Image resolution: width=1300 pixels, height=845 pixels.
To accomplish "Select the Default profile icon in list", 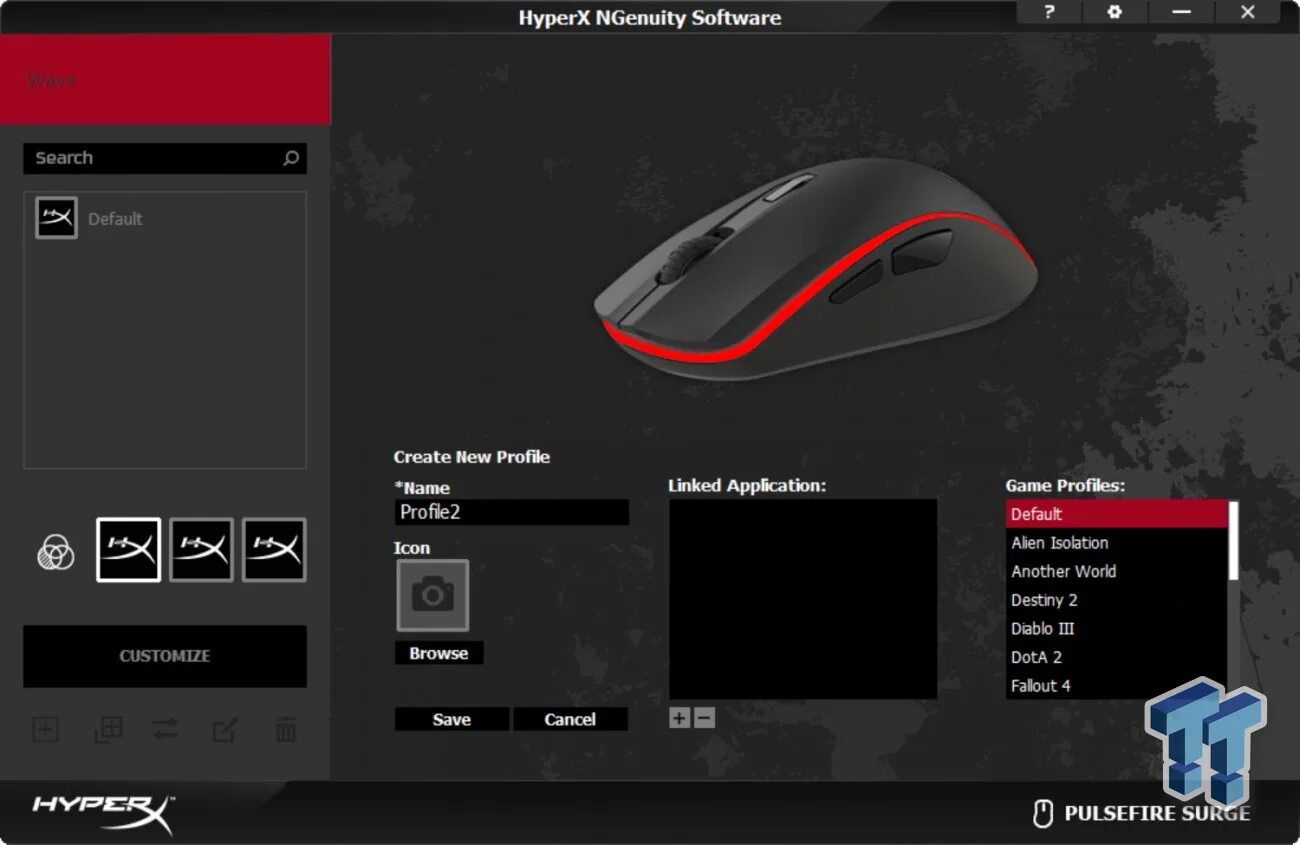I will 56,217.
